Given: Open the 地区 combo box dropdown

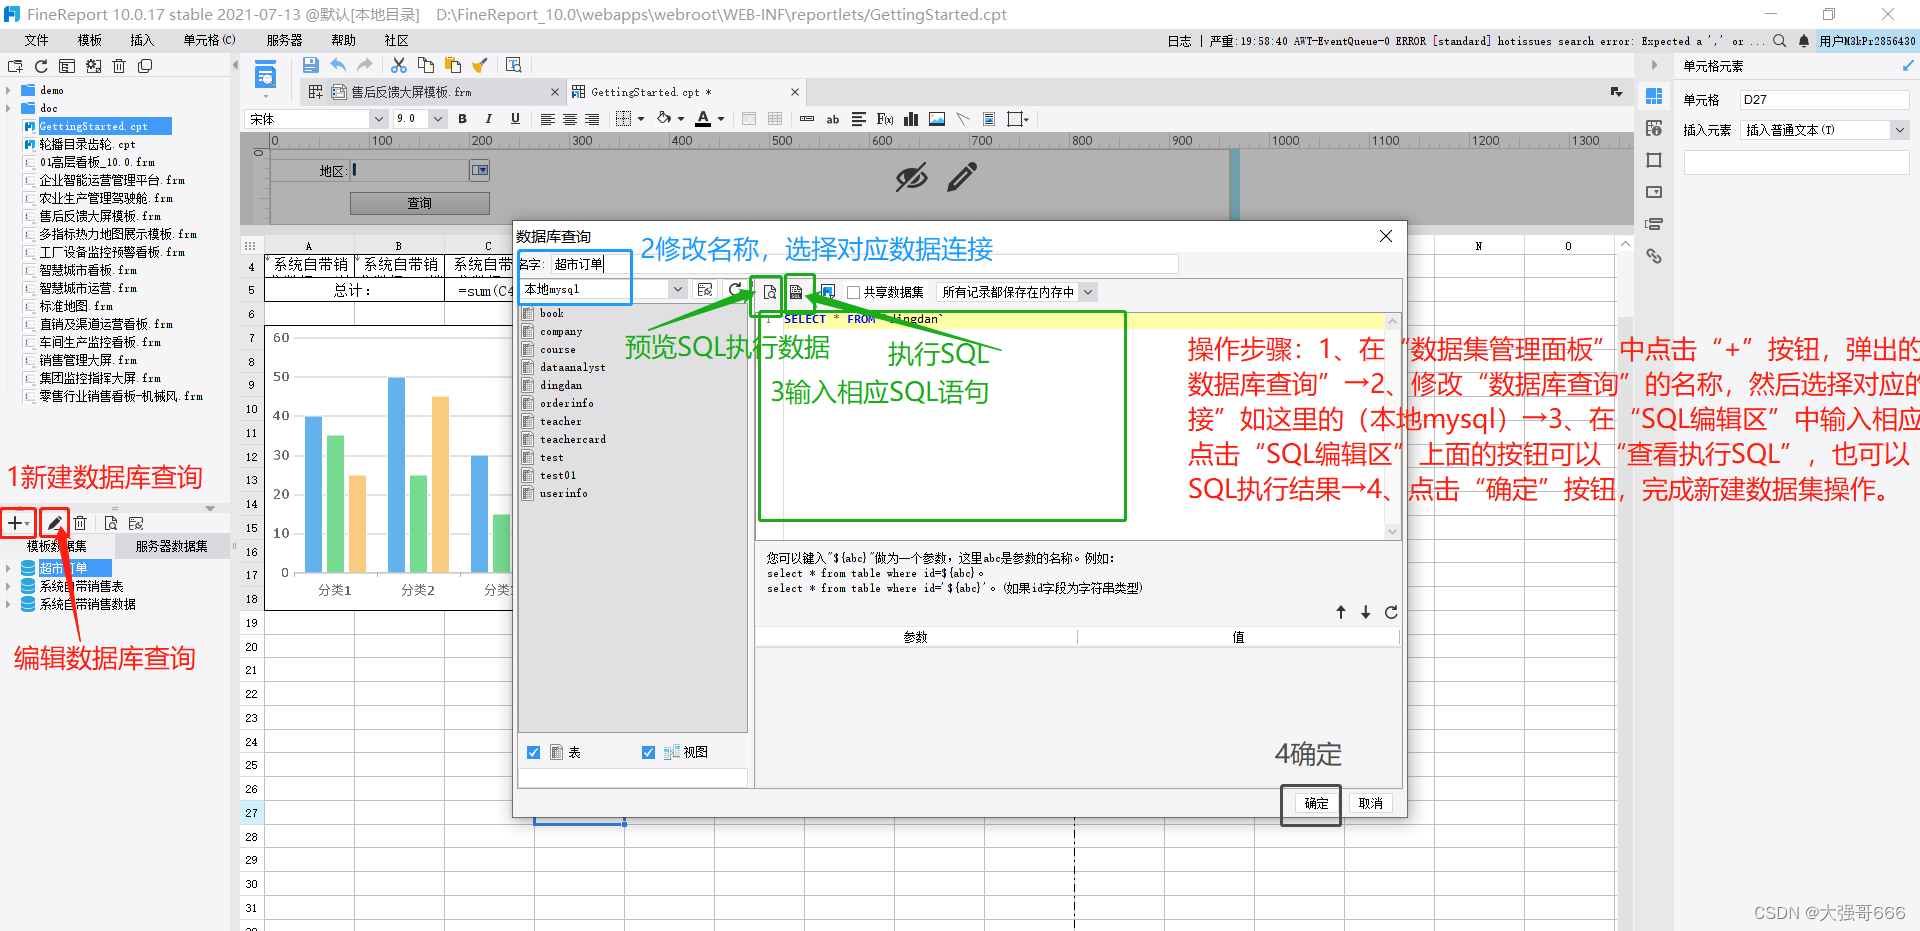Looking at the screenshot, I should point(480,171).
